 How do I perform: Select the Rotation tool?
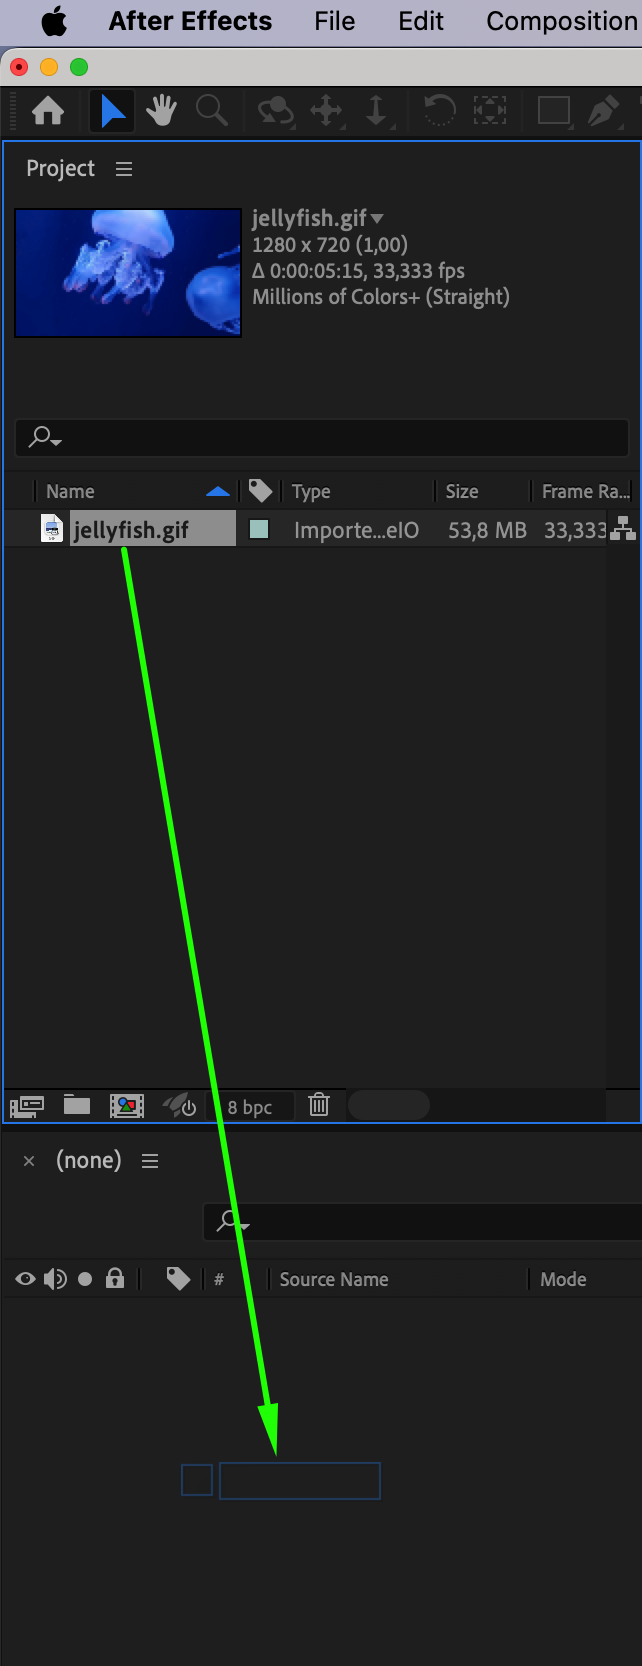click(439, 110)
